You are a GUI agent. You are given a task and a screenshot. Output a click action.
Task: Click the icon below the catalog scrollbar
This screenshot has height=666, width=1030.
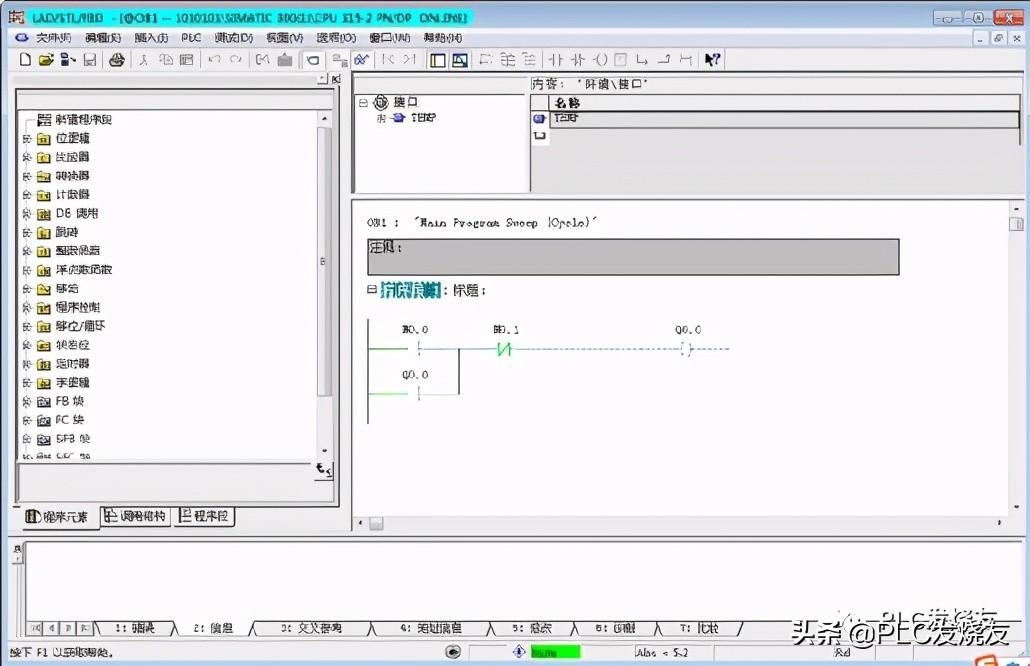(324, 470)
